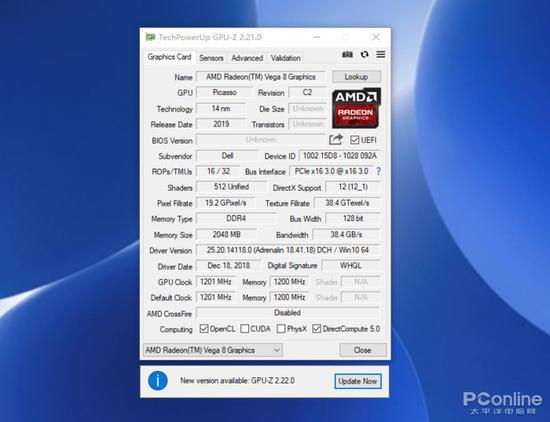The width and height of the screenshot is (550, 422).
Task: Click the Bus Width field 128 bit
Action: pos(353,218)
